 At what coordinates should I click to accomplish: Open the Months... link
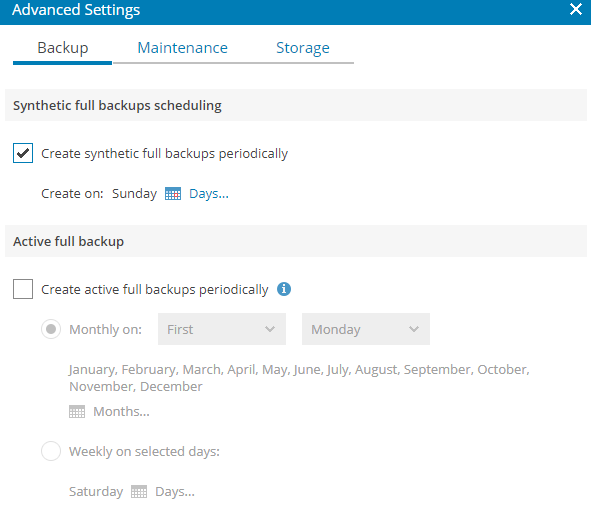[x=121, y=411]
